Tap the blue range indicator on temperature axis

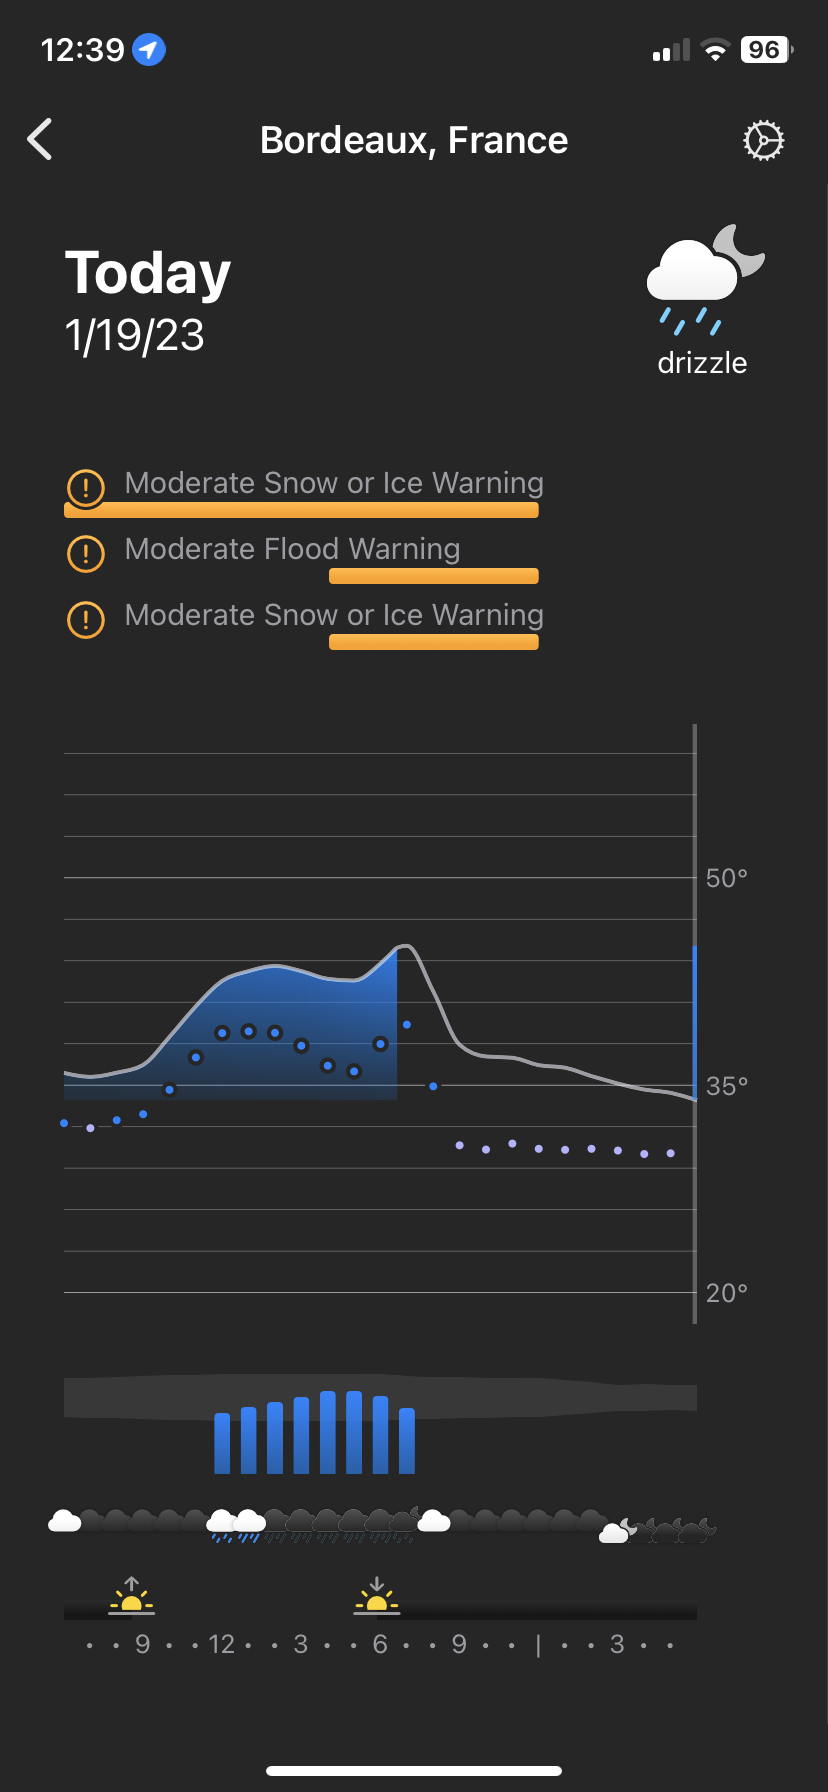coord(695,1020)
